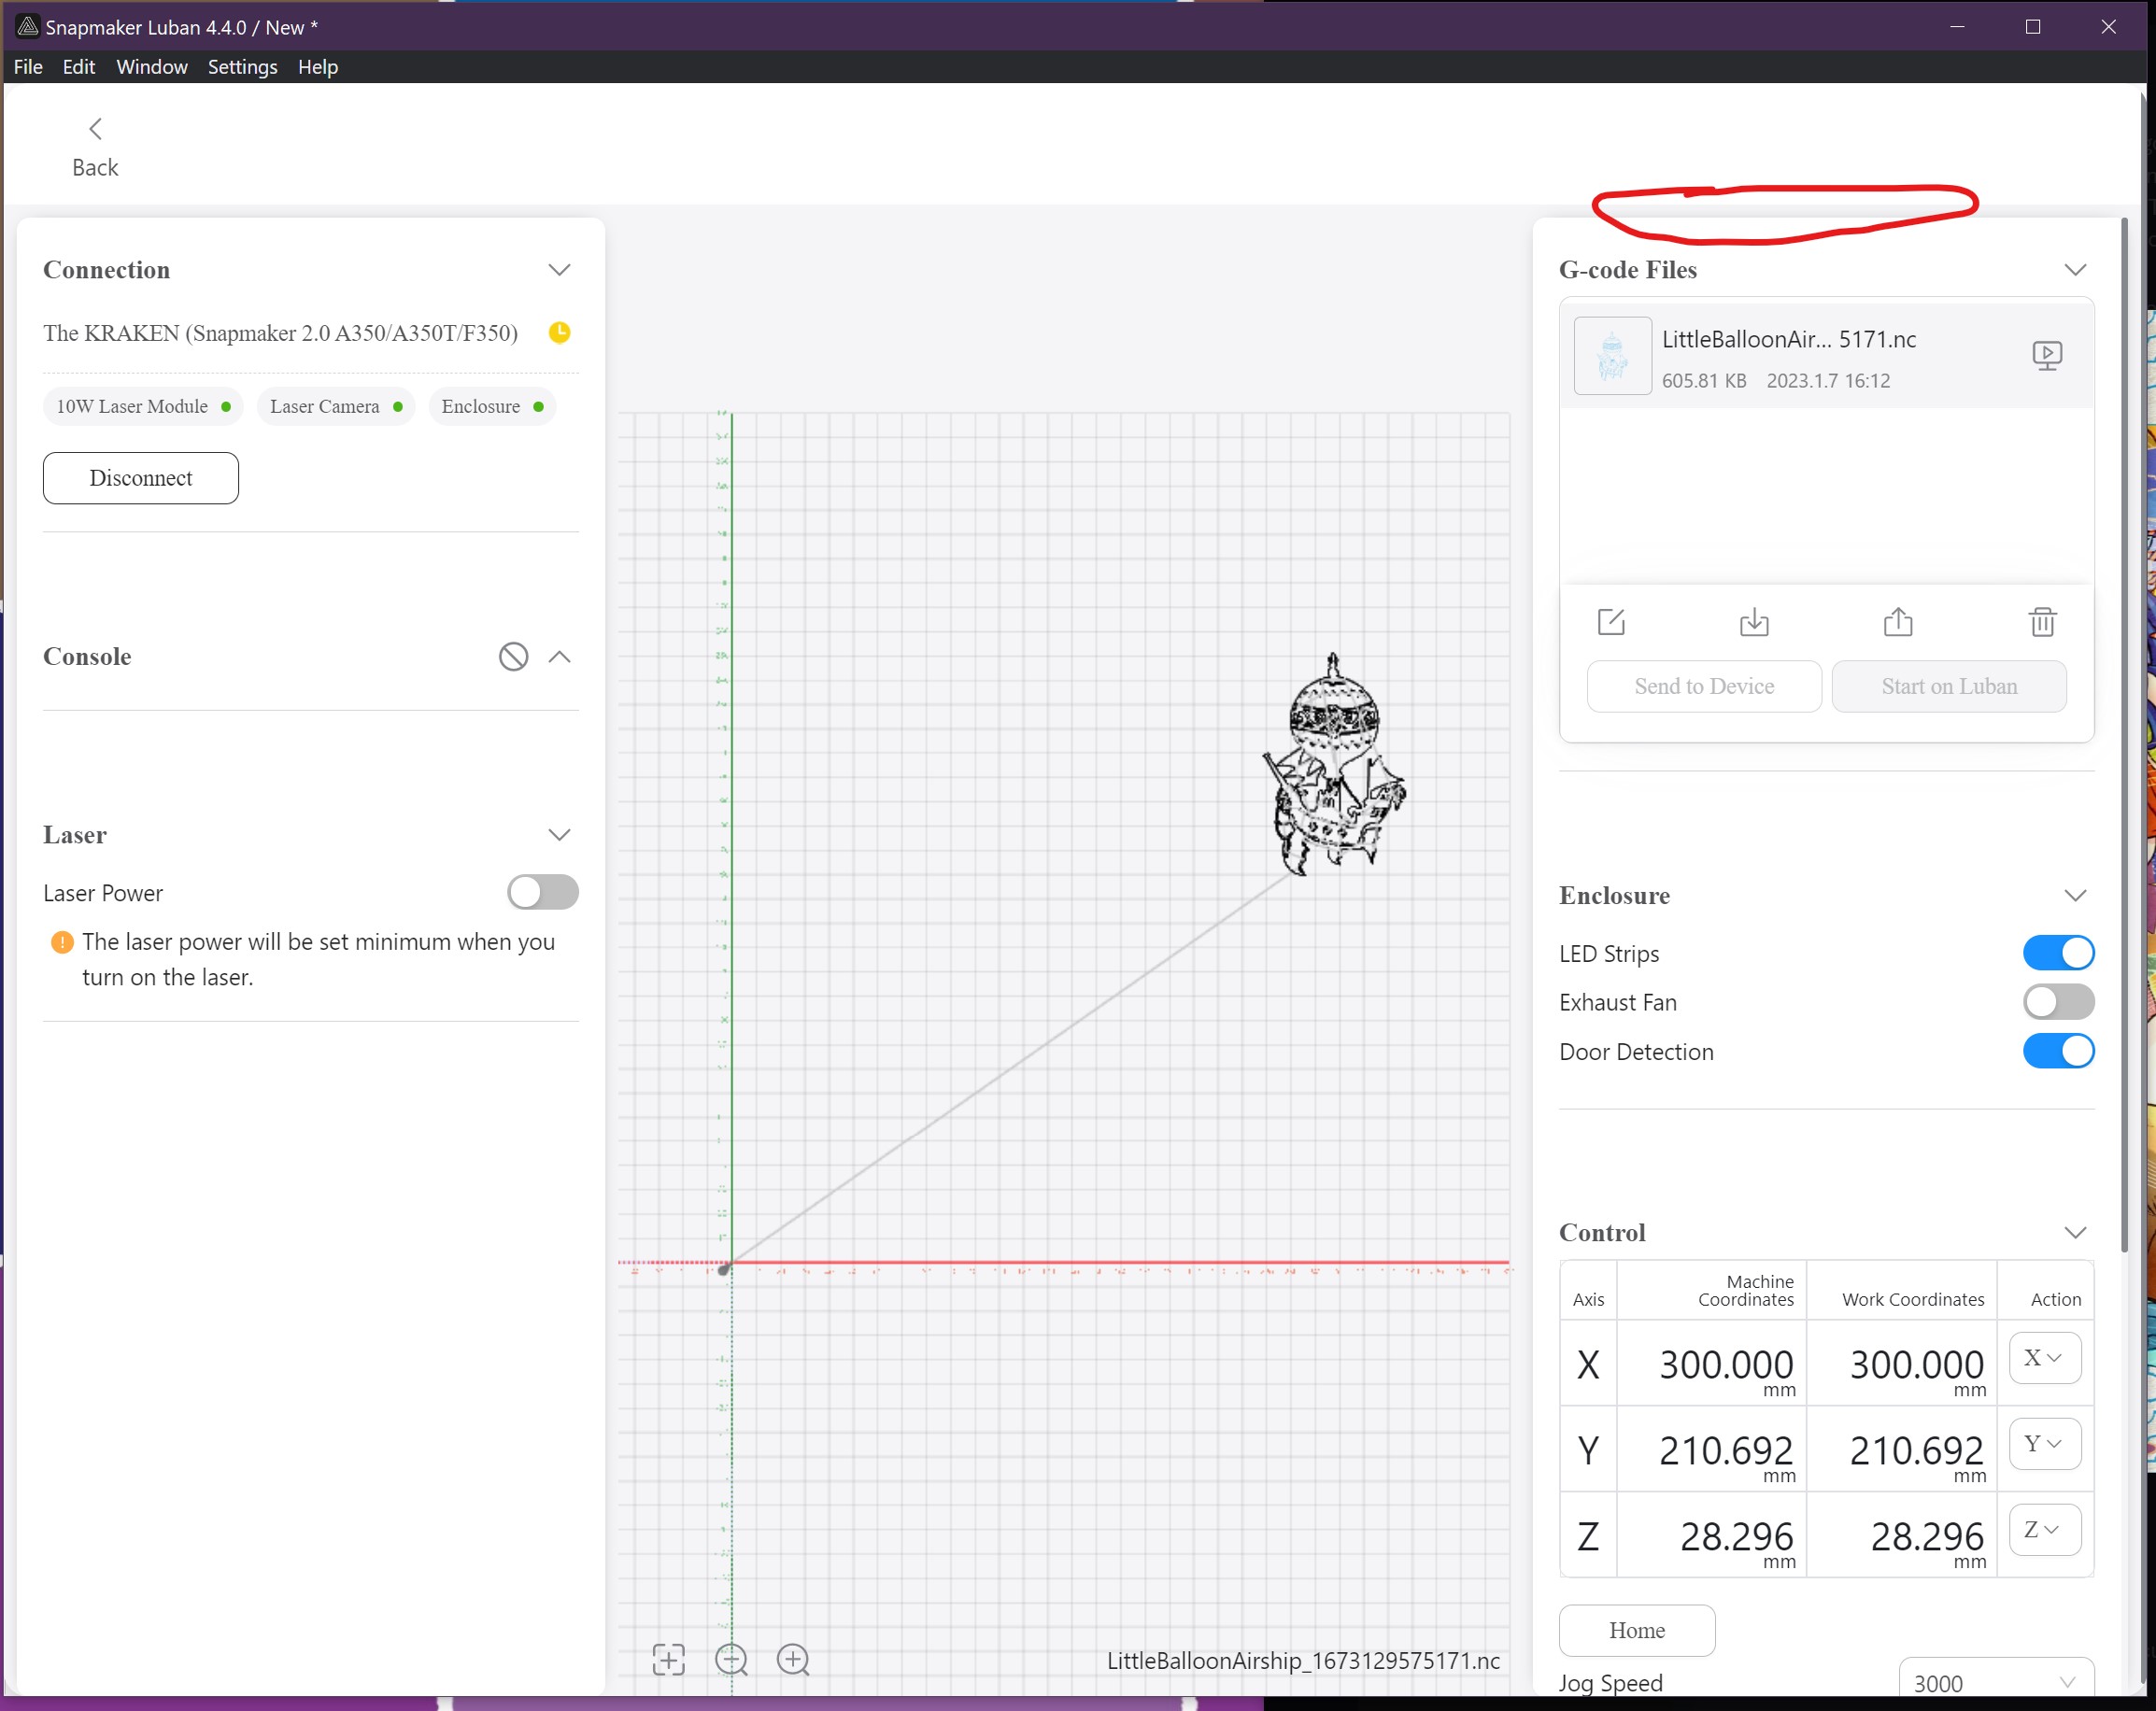This screenshot has width=2156, height=1711.
Task: Turn off LED Strips
Action: pyautogui.click(x=2057, y=952)
